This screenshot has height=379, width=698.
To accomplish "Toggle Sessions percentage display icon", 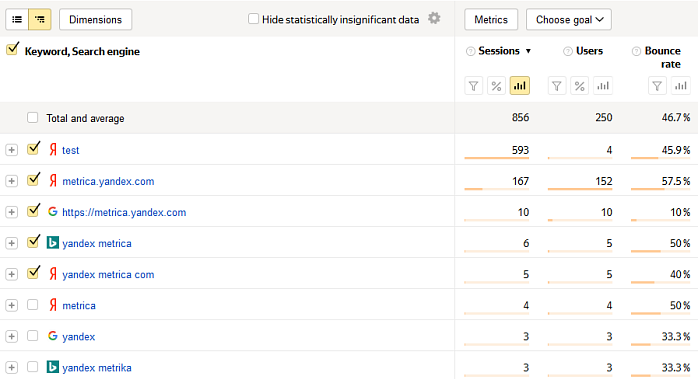I will click(x=496, y=86).
